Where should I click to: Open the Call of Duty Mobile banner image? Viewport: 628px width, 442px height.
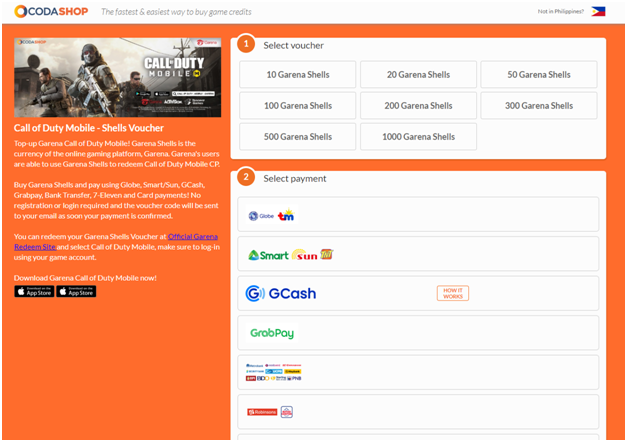pos(117,78)
